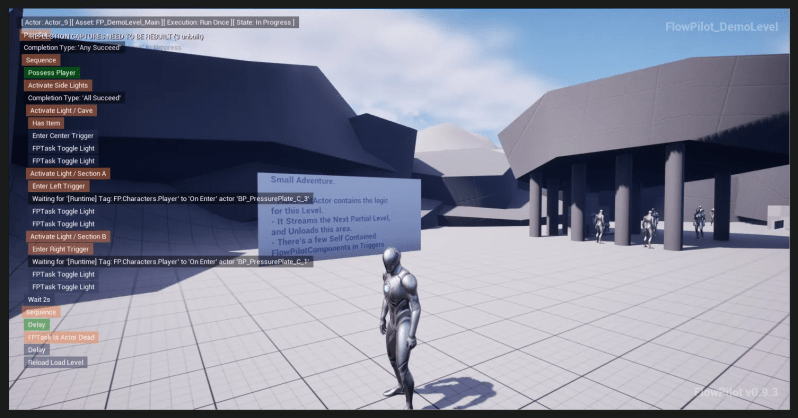Click the silver player character in foreground
798x418 pixels.
pos(400,327)
